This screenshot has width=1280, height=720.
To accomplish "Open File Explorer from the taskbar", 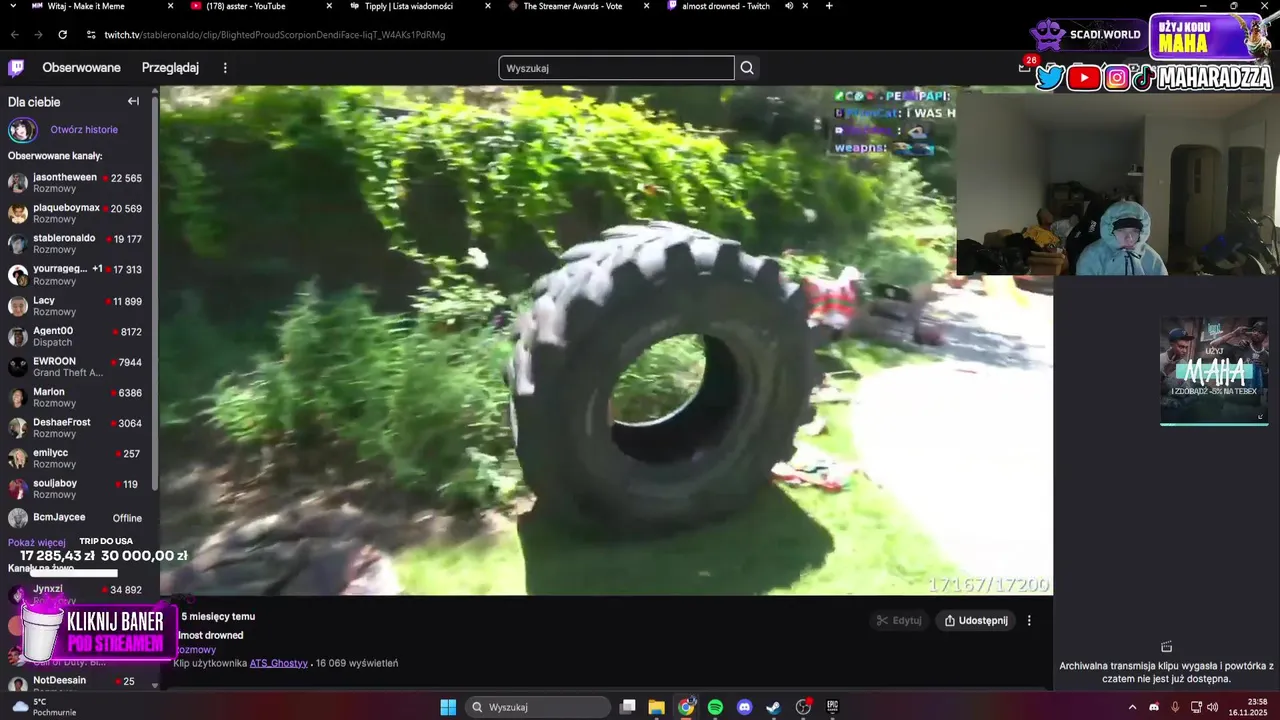I will click(656, 707).
